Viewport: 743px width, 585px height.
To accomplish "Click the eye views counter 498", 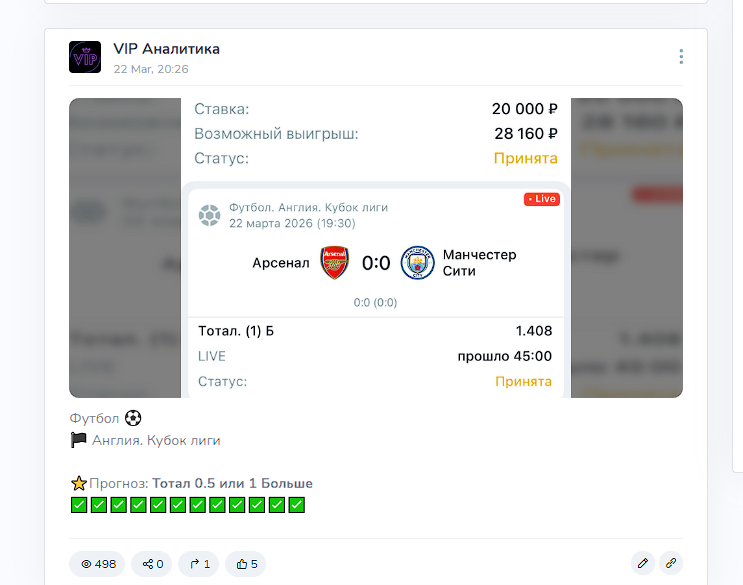I will pos(97,564).
